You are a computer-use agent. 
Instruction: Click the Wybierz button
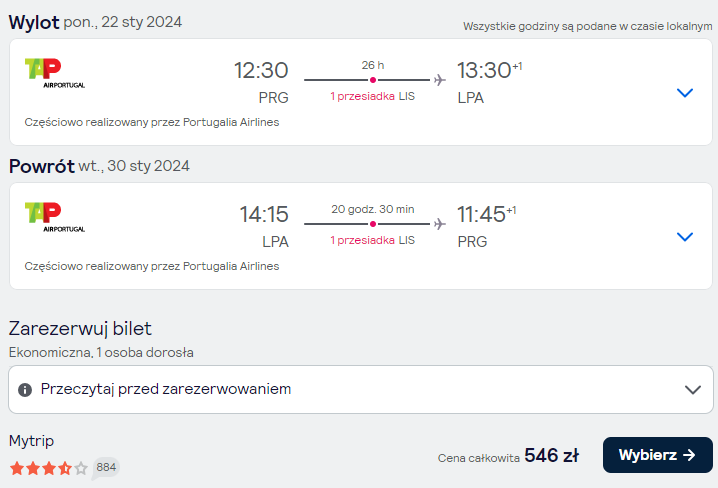pyautogui.click(x=658, y=455)
